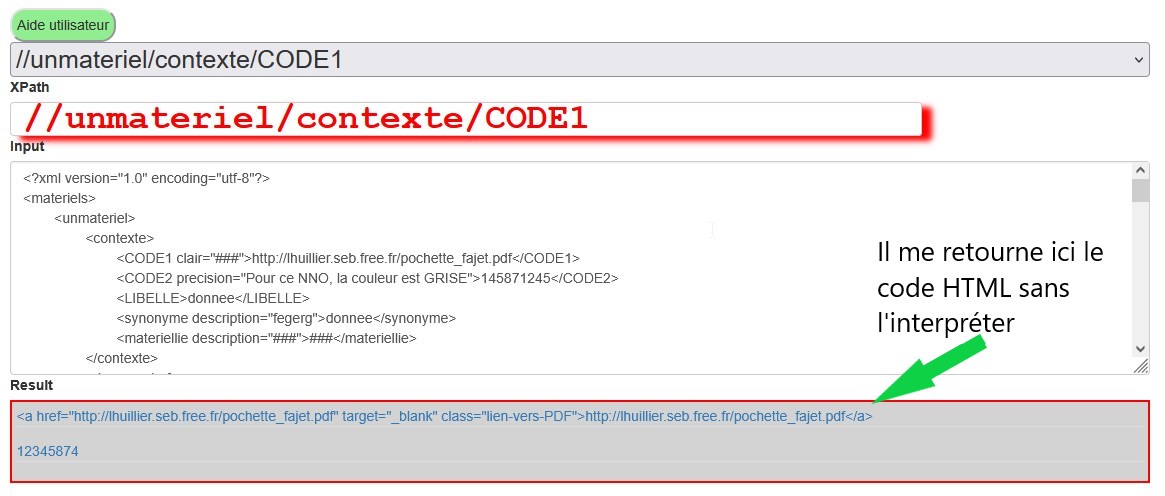This screenshot has width=1165, height=496.
Task: Click into the red XPath input field
Action: pos(466,119)
